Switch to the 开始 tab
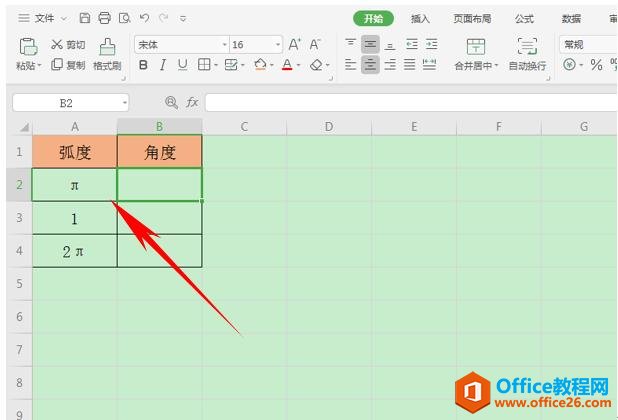Screen dimensions: 618x420 pos(373,19)
